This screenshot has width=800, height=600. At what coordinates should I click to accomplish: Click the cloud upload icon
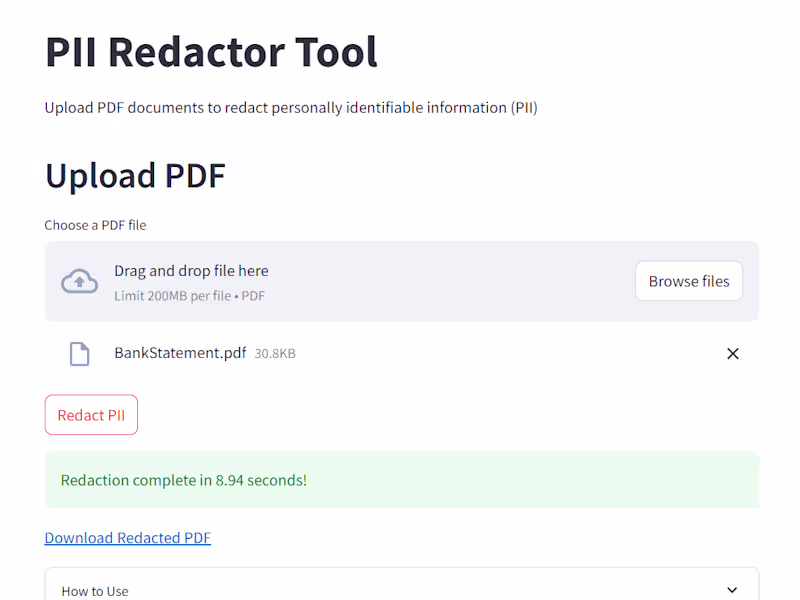(x=80, y=281)
